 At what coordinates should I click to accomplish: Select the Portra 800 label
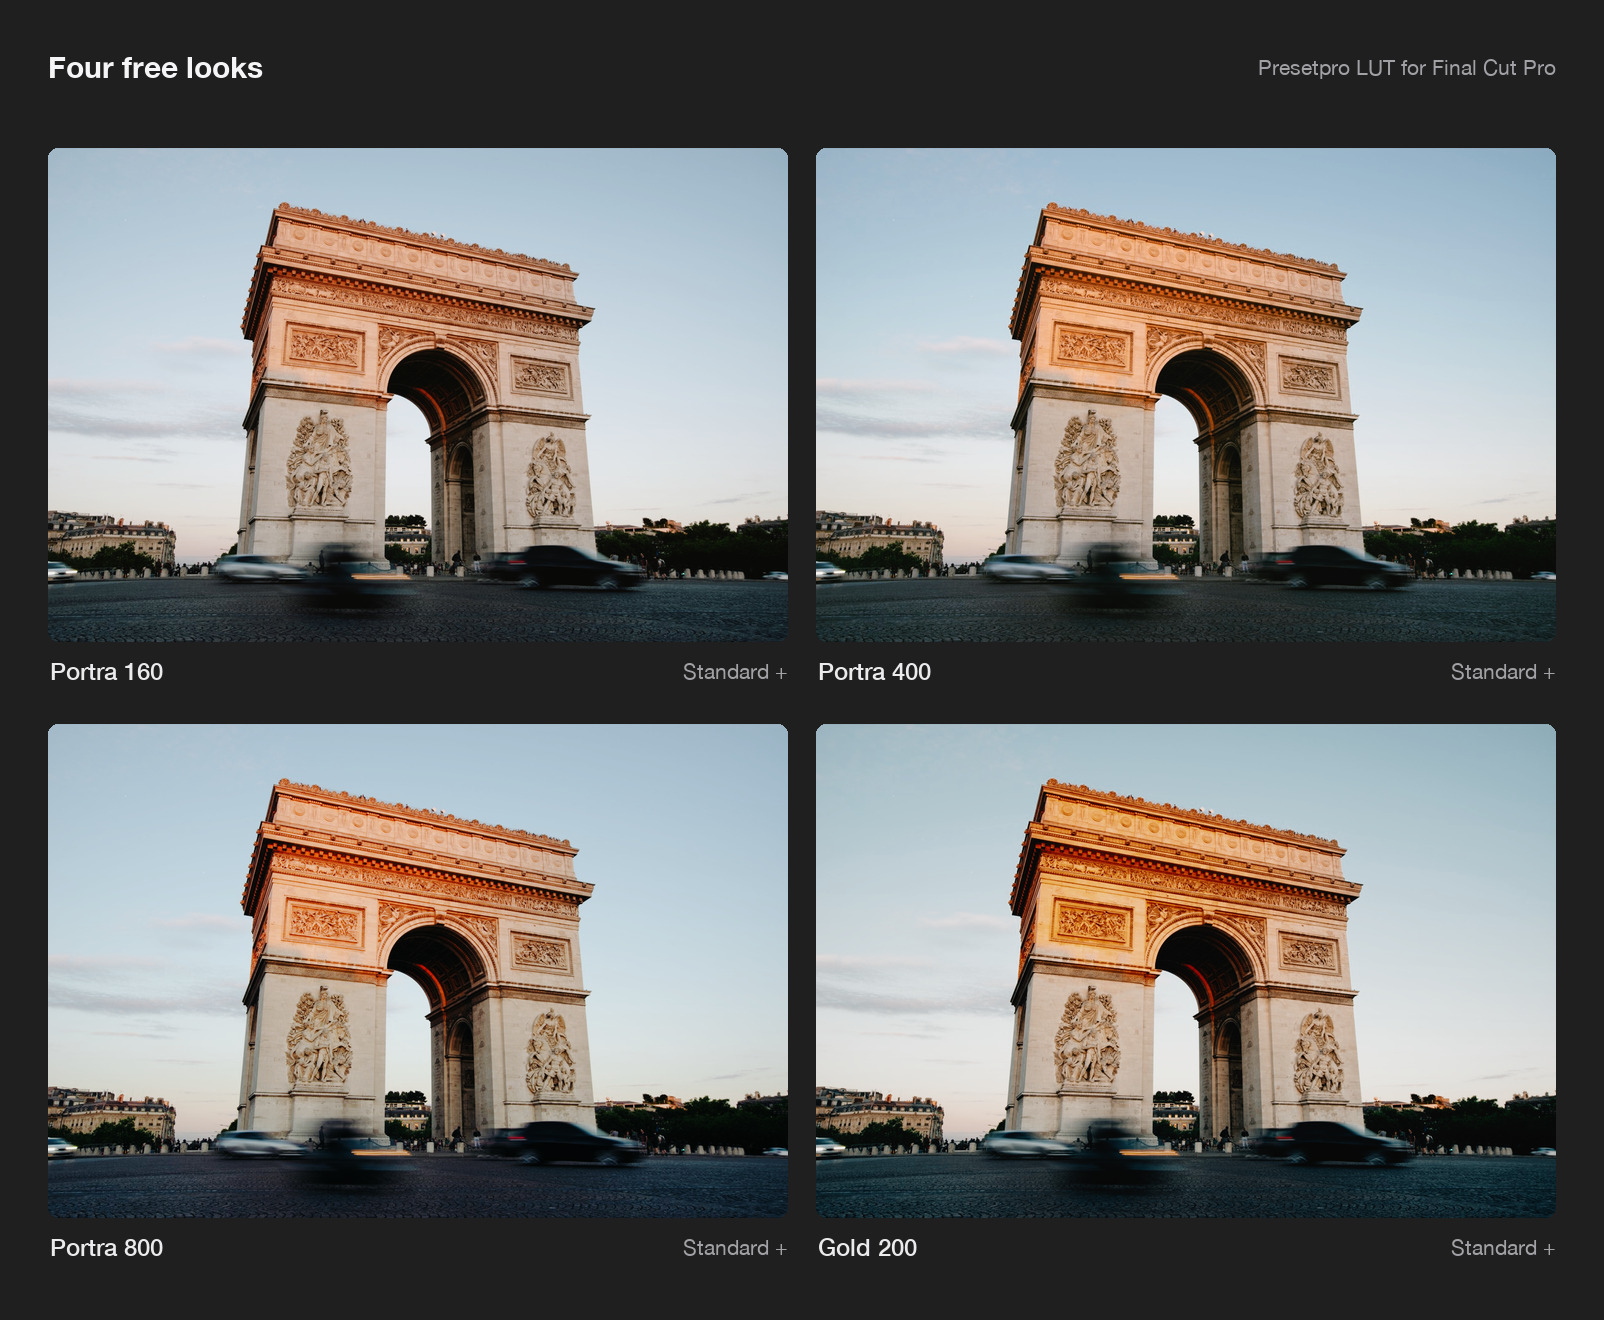click(107, 1248)
